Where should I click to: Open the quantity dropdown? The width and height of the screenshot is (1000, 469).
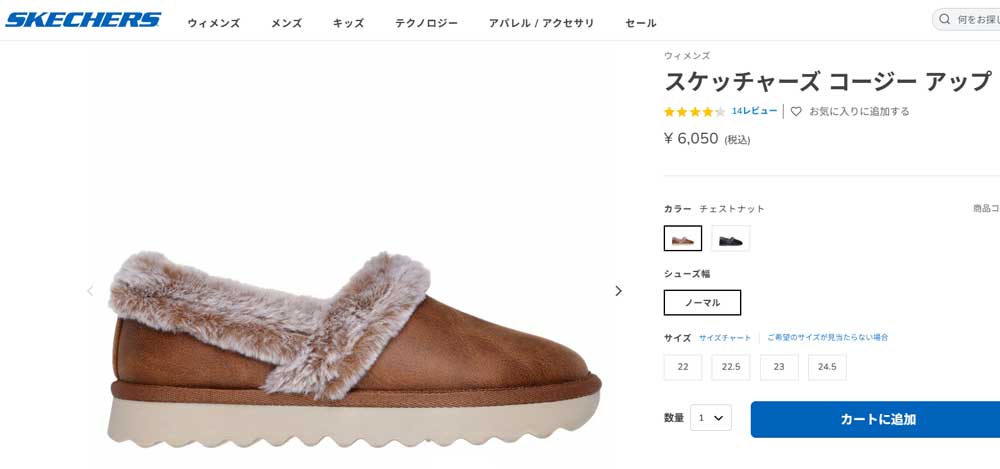pos(711,418)
